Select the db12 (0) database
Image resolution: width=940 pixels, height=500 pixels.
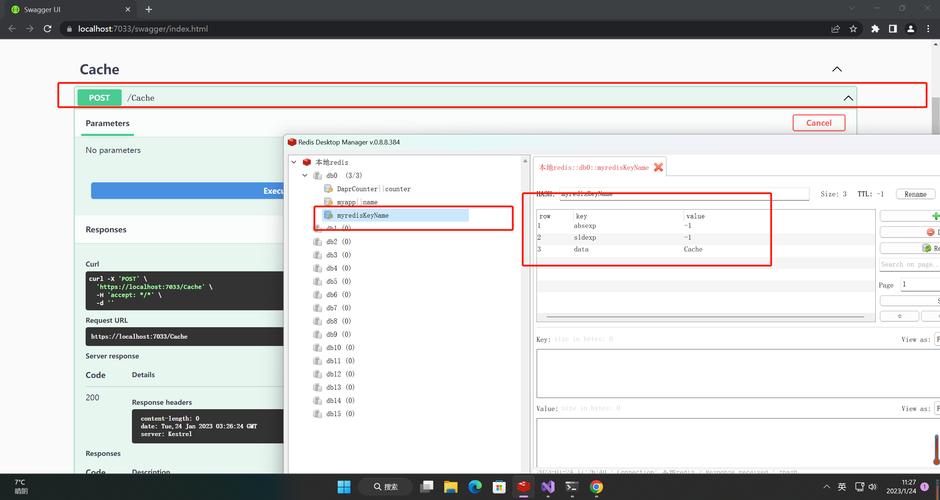341,374
